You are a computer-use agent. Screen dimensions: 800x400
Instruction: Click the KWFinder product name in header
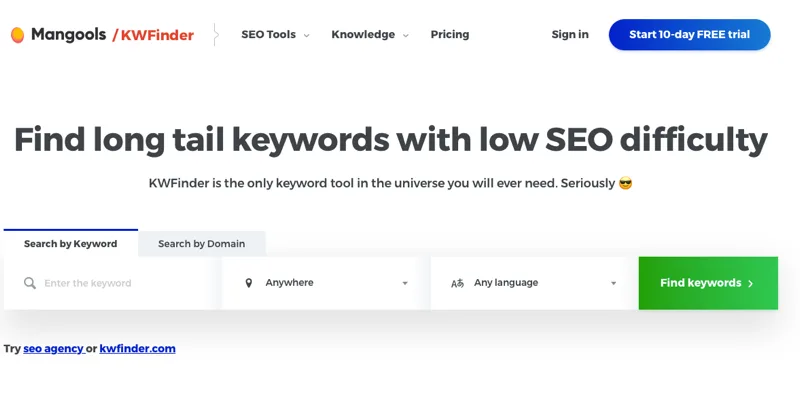click(157, 35)
